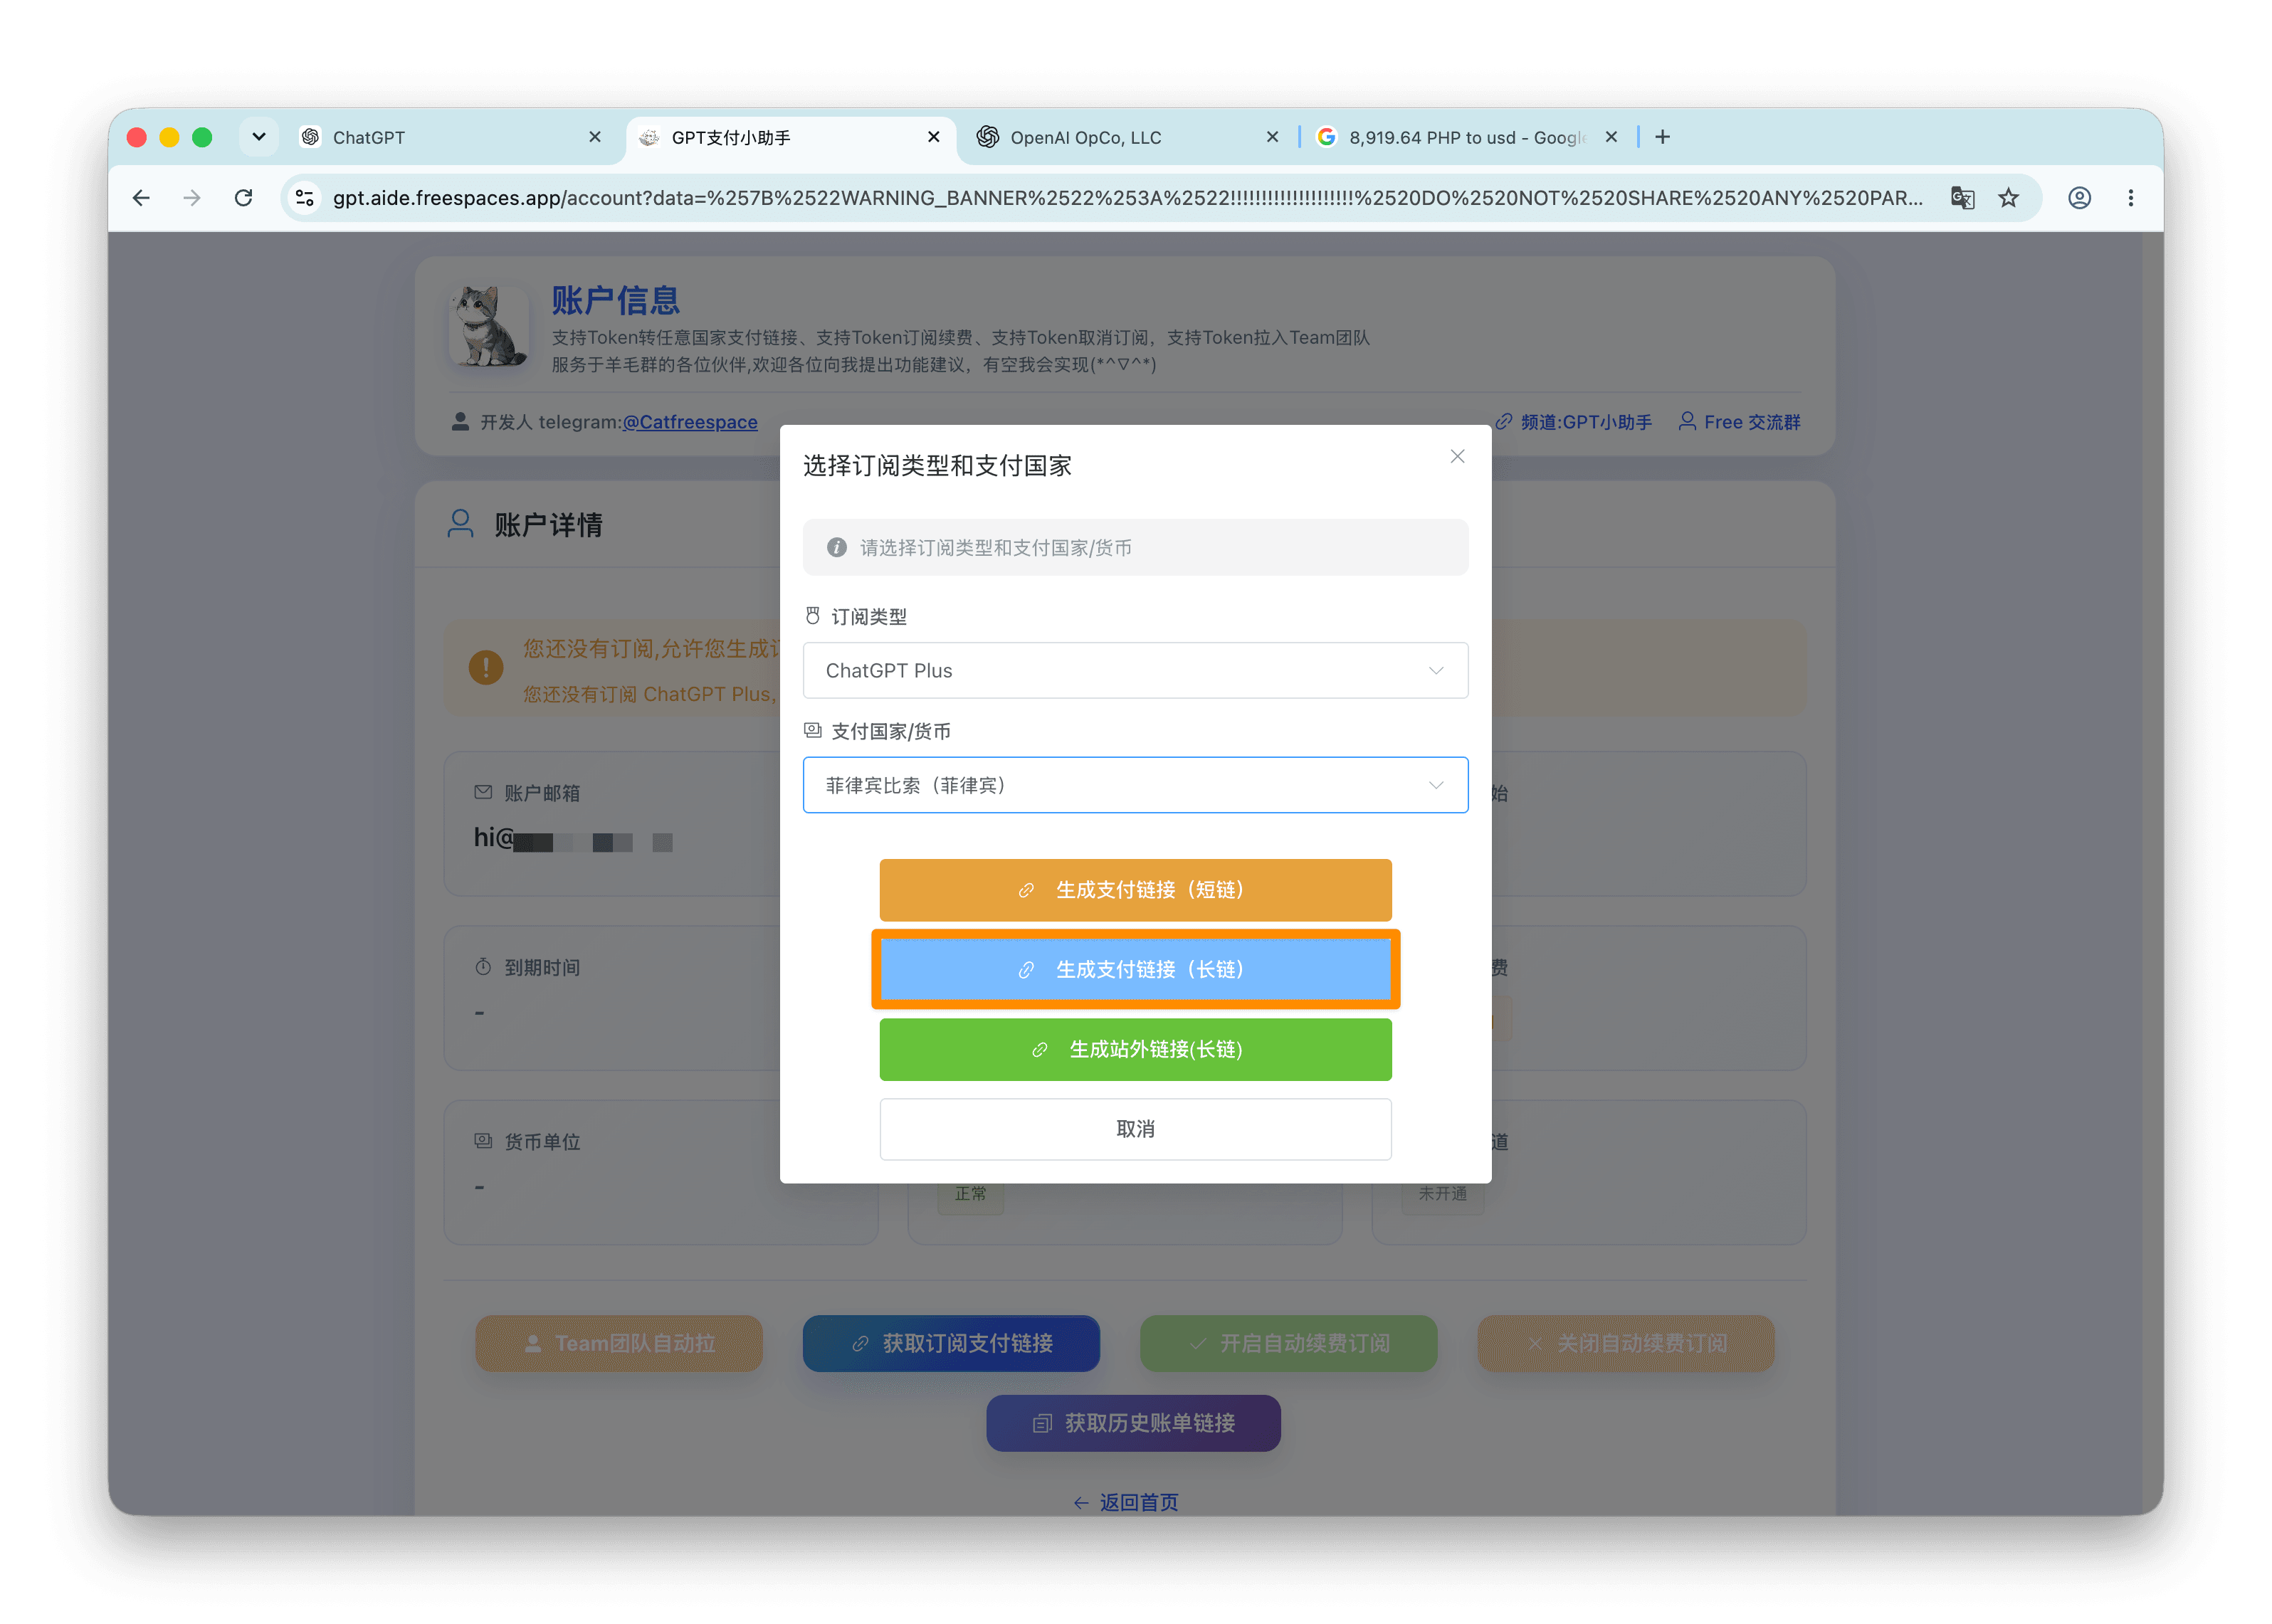Image resolution: width=2272 pixels, height=1624 pixels.
Task: View site information icon in address bar
Action: tap(305, 198)
